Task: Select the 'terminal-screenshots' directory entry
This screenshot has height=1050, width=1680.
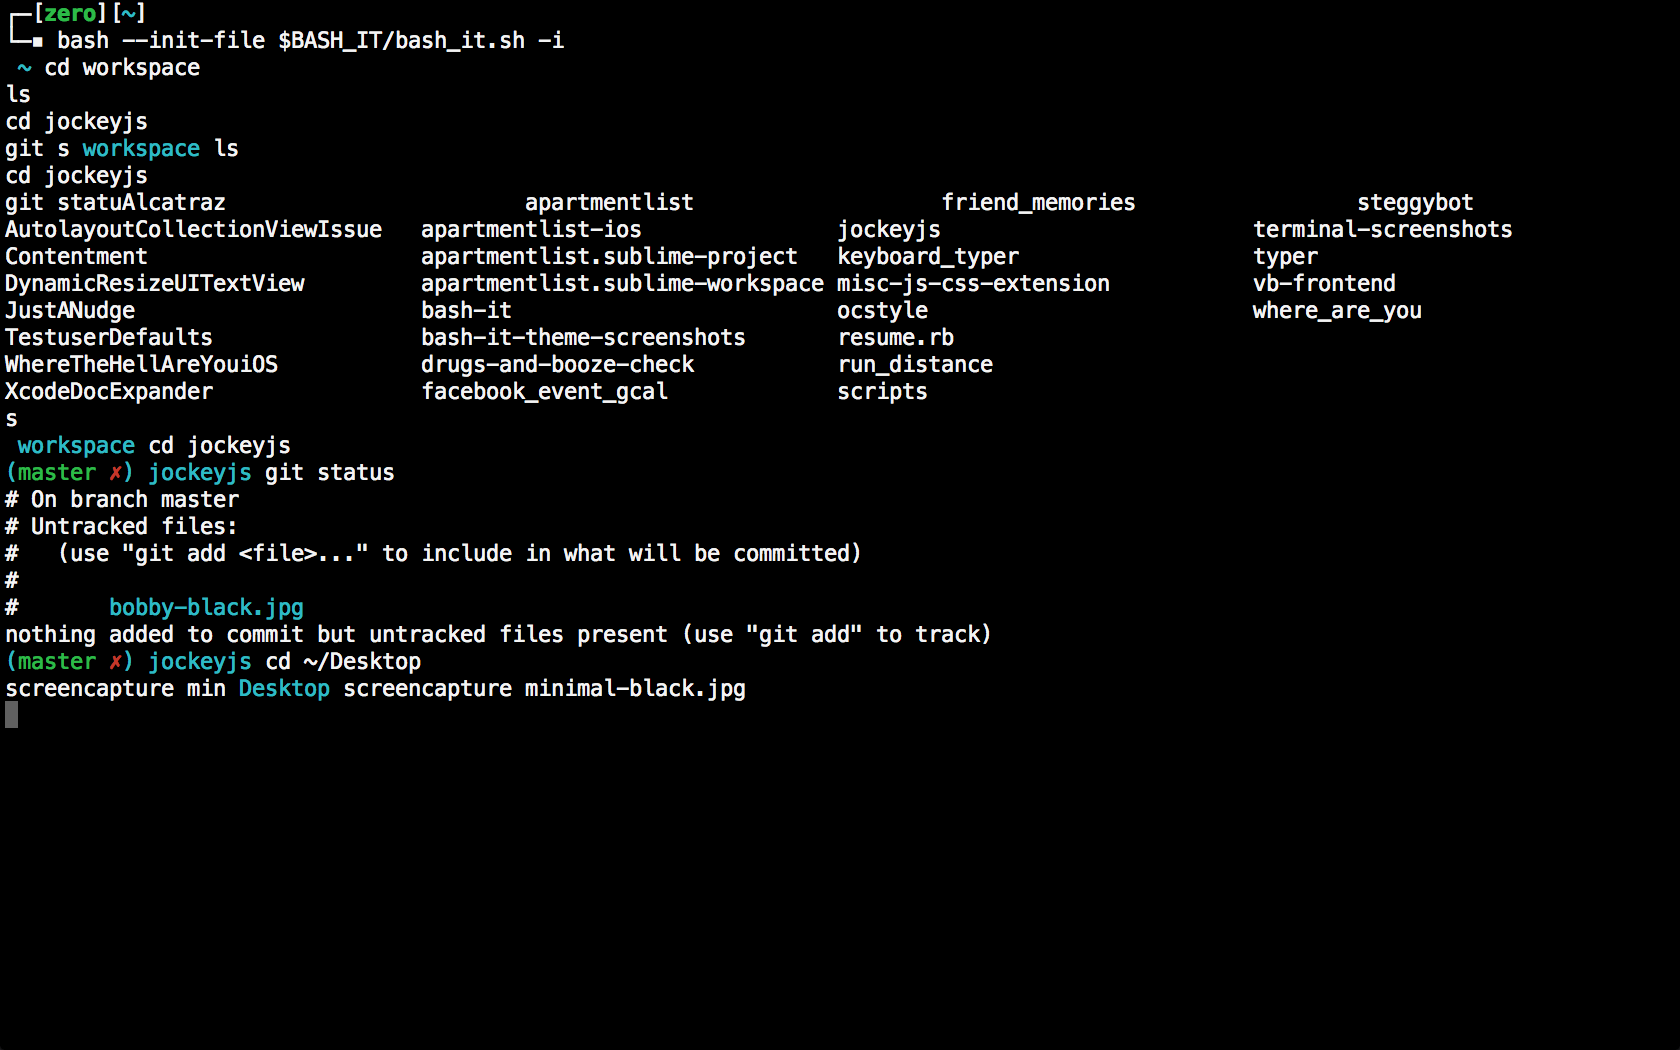Action: [x=1382, y=229]
